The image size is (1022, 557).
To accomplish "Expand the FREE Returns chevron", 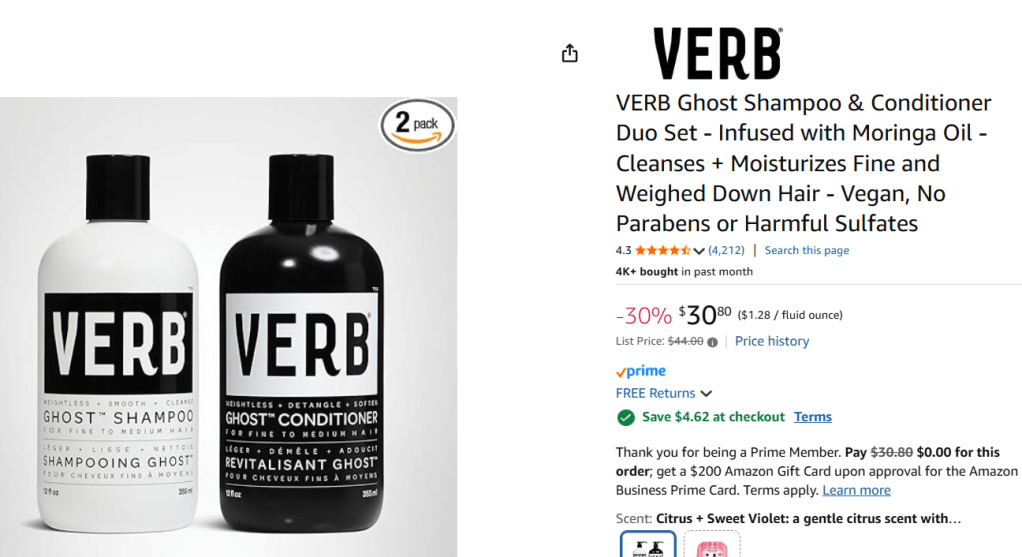I will tap(706, 393).
